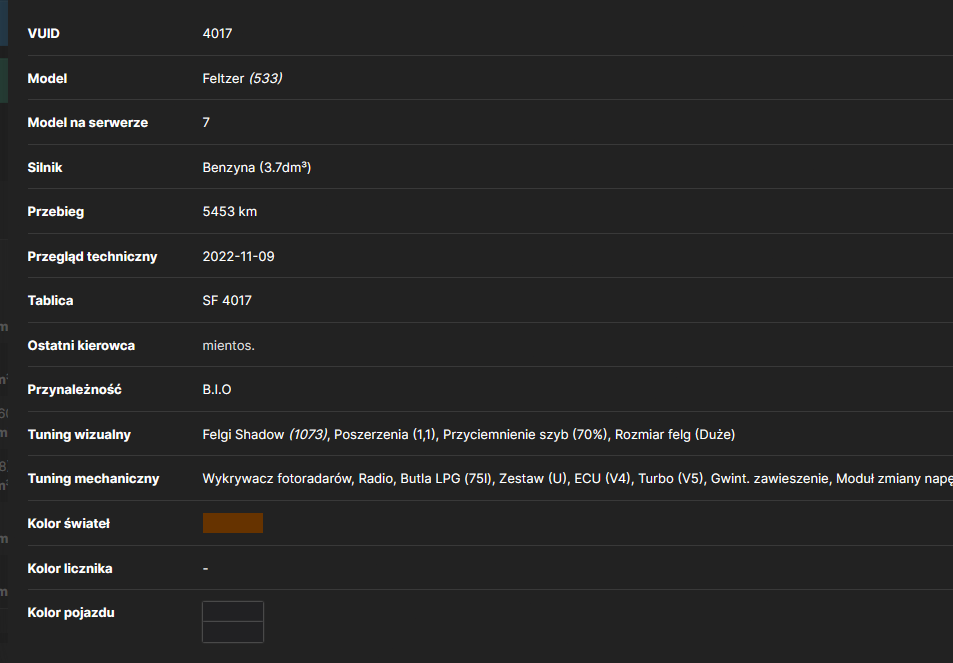Click the Wykrywacz fotoradarów tuning entry
Viewport: 953px width, 663px height.
pyautogui.click(x=277, y=479)
